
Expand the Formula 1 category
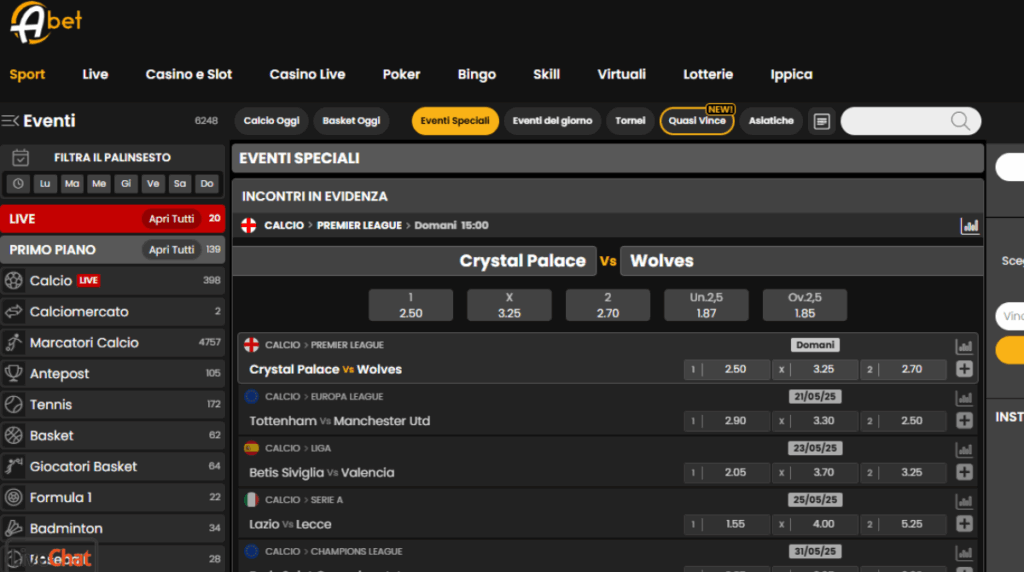(113, 498)
